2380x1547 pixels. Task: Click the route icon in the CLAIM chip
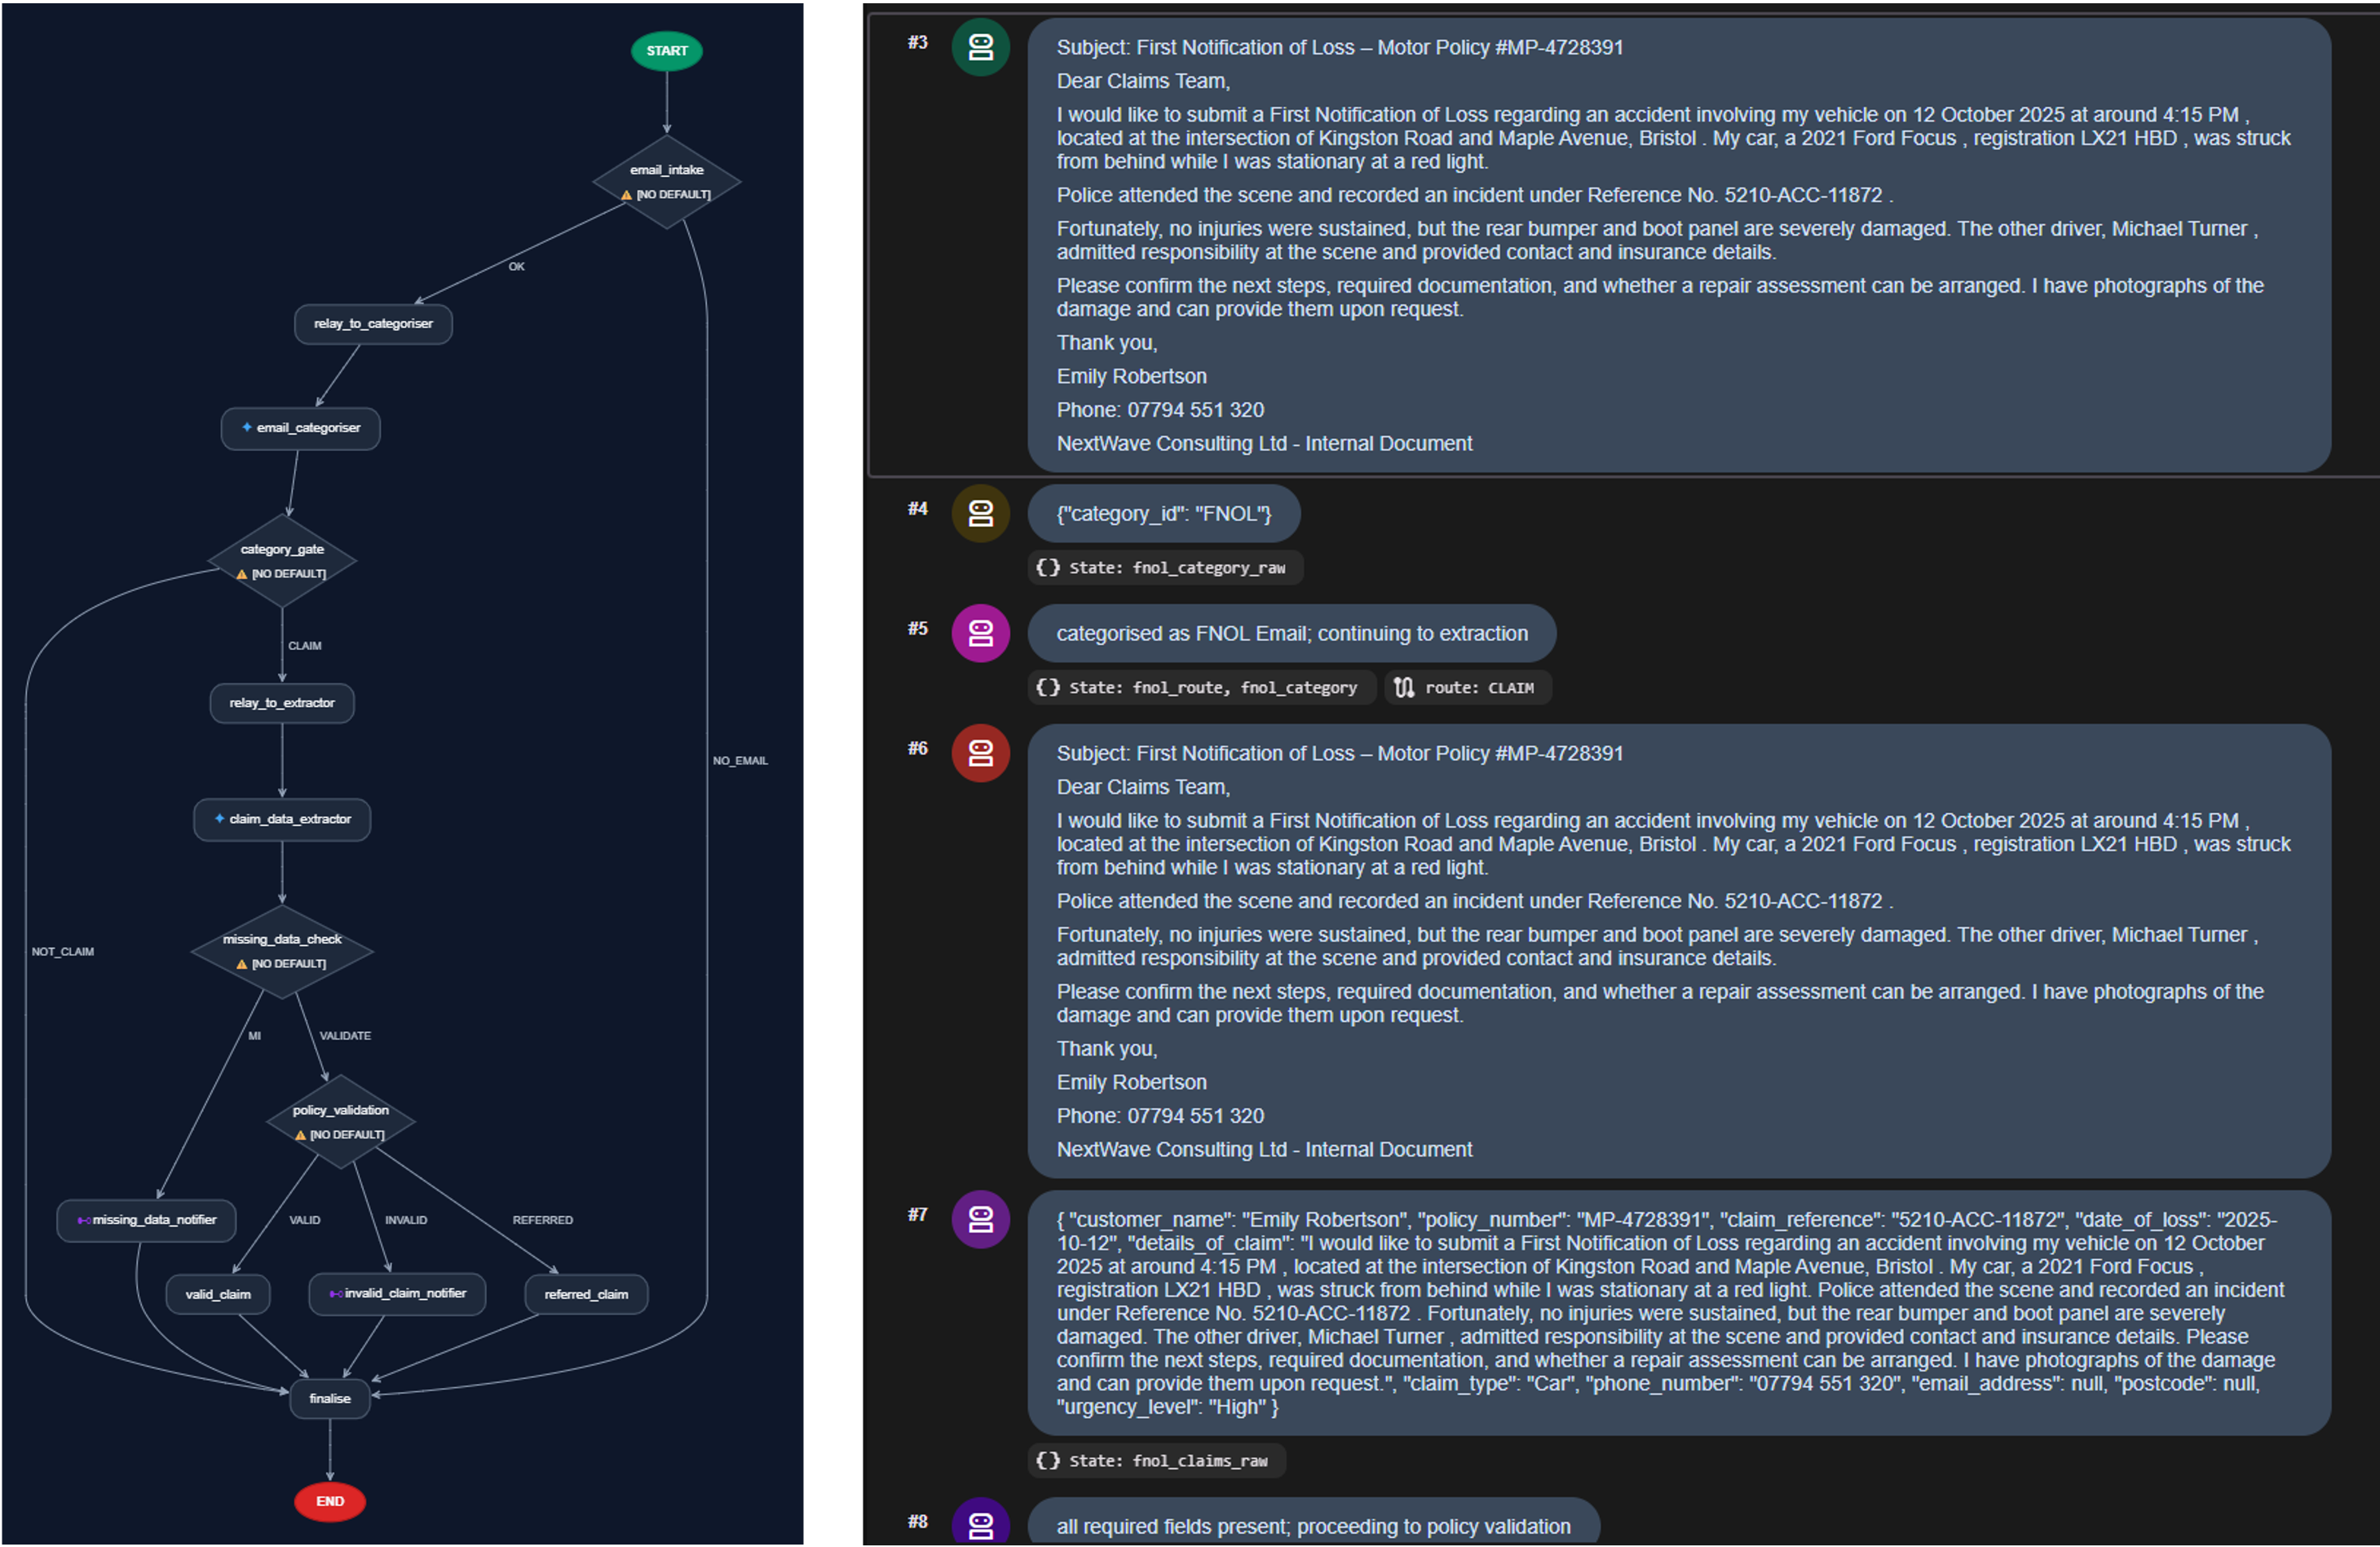(1404, 687)
